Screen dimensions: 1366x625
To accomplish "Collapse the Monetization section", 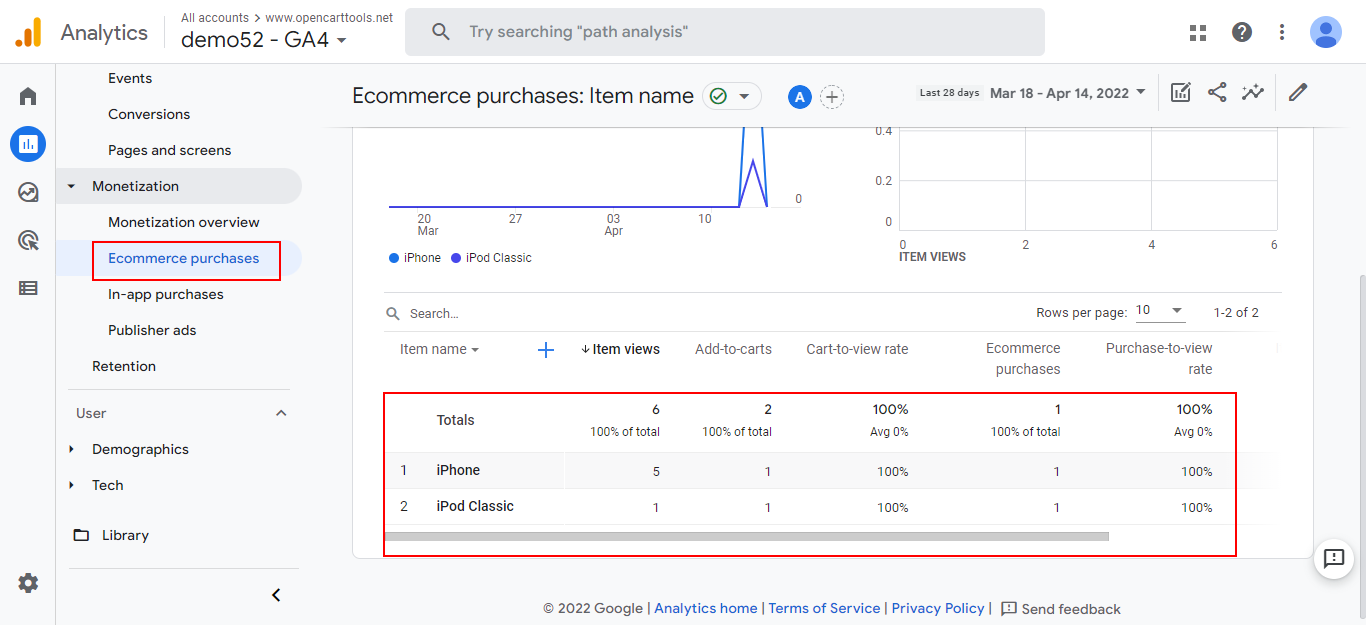I will 71,186.
